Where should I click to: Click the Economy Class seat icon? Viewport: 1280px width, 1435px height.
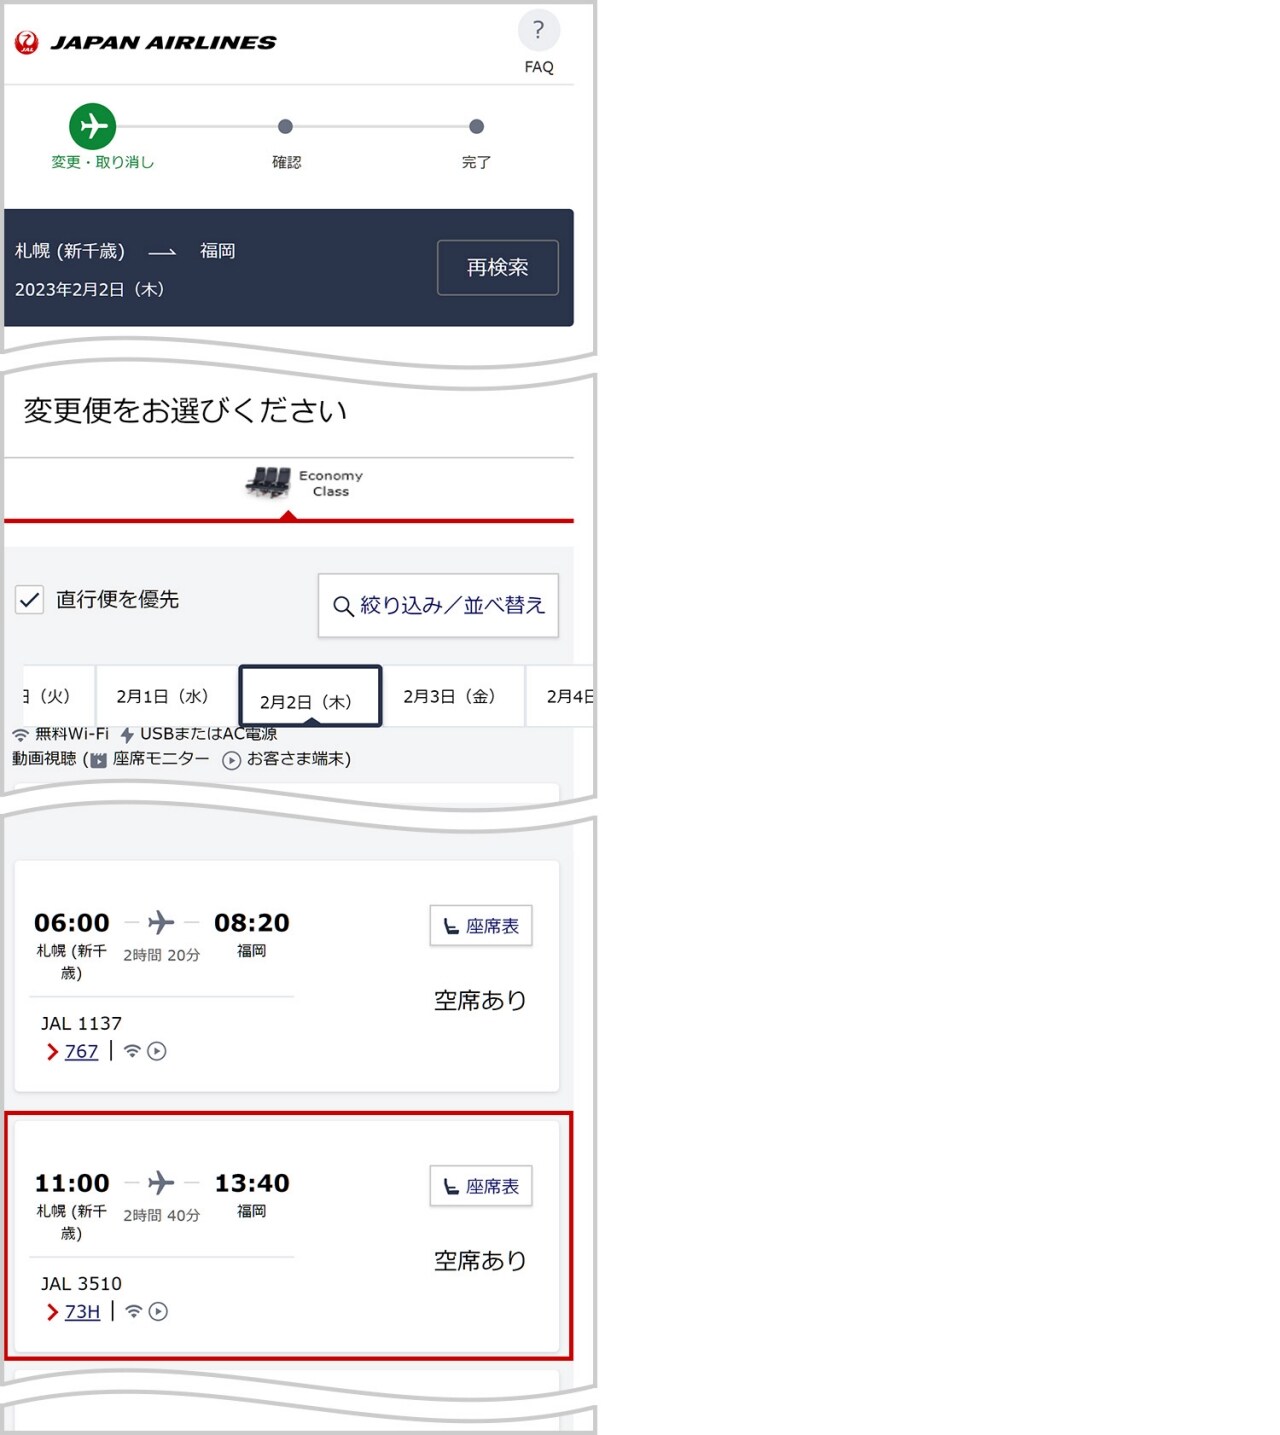click(x=268, y=482)
